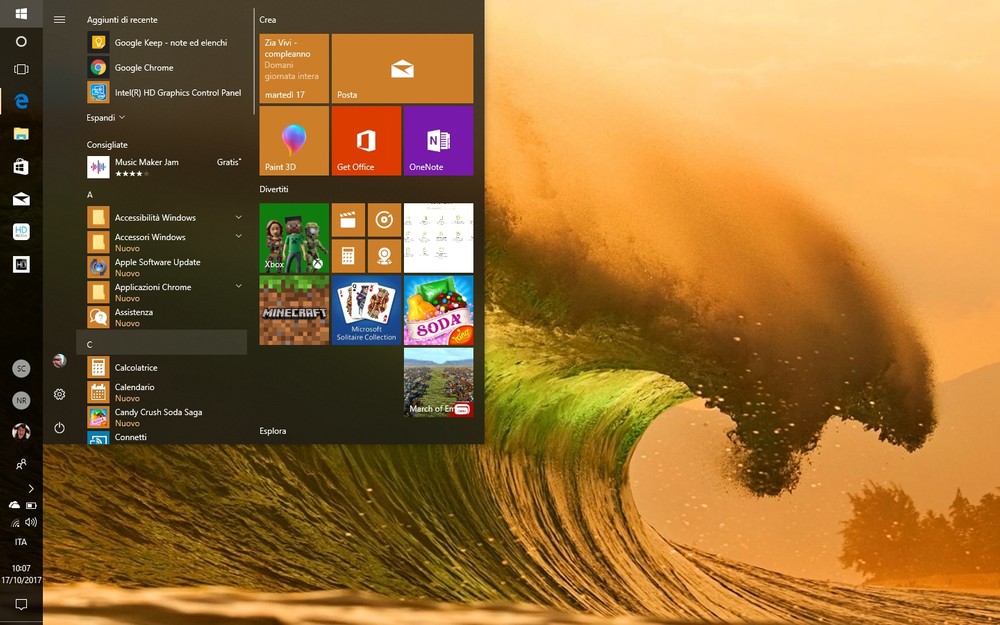Image resolution: width=1000 pixels, height=625 pixels.
Task: Open the Groove Music disc tile
Action: tap(384, 220)
